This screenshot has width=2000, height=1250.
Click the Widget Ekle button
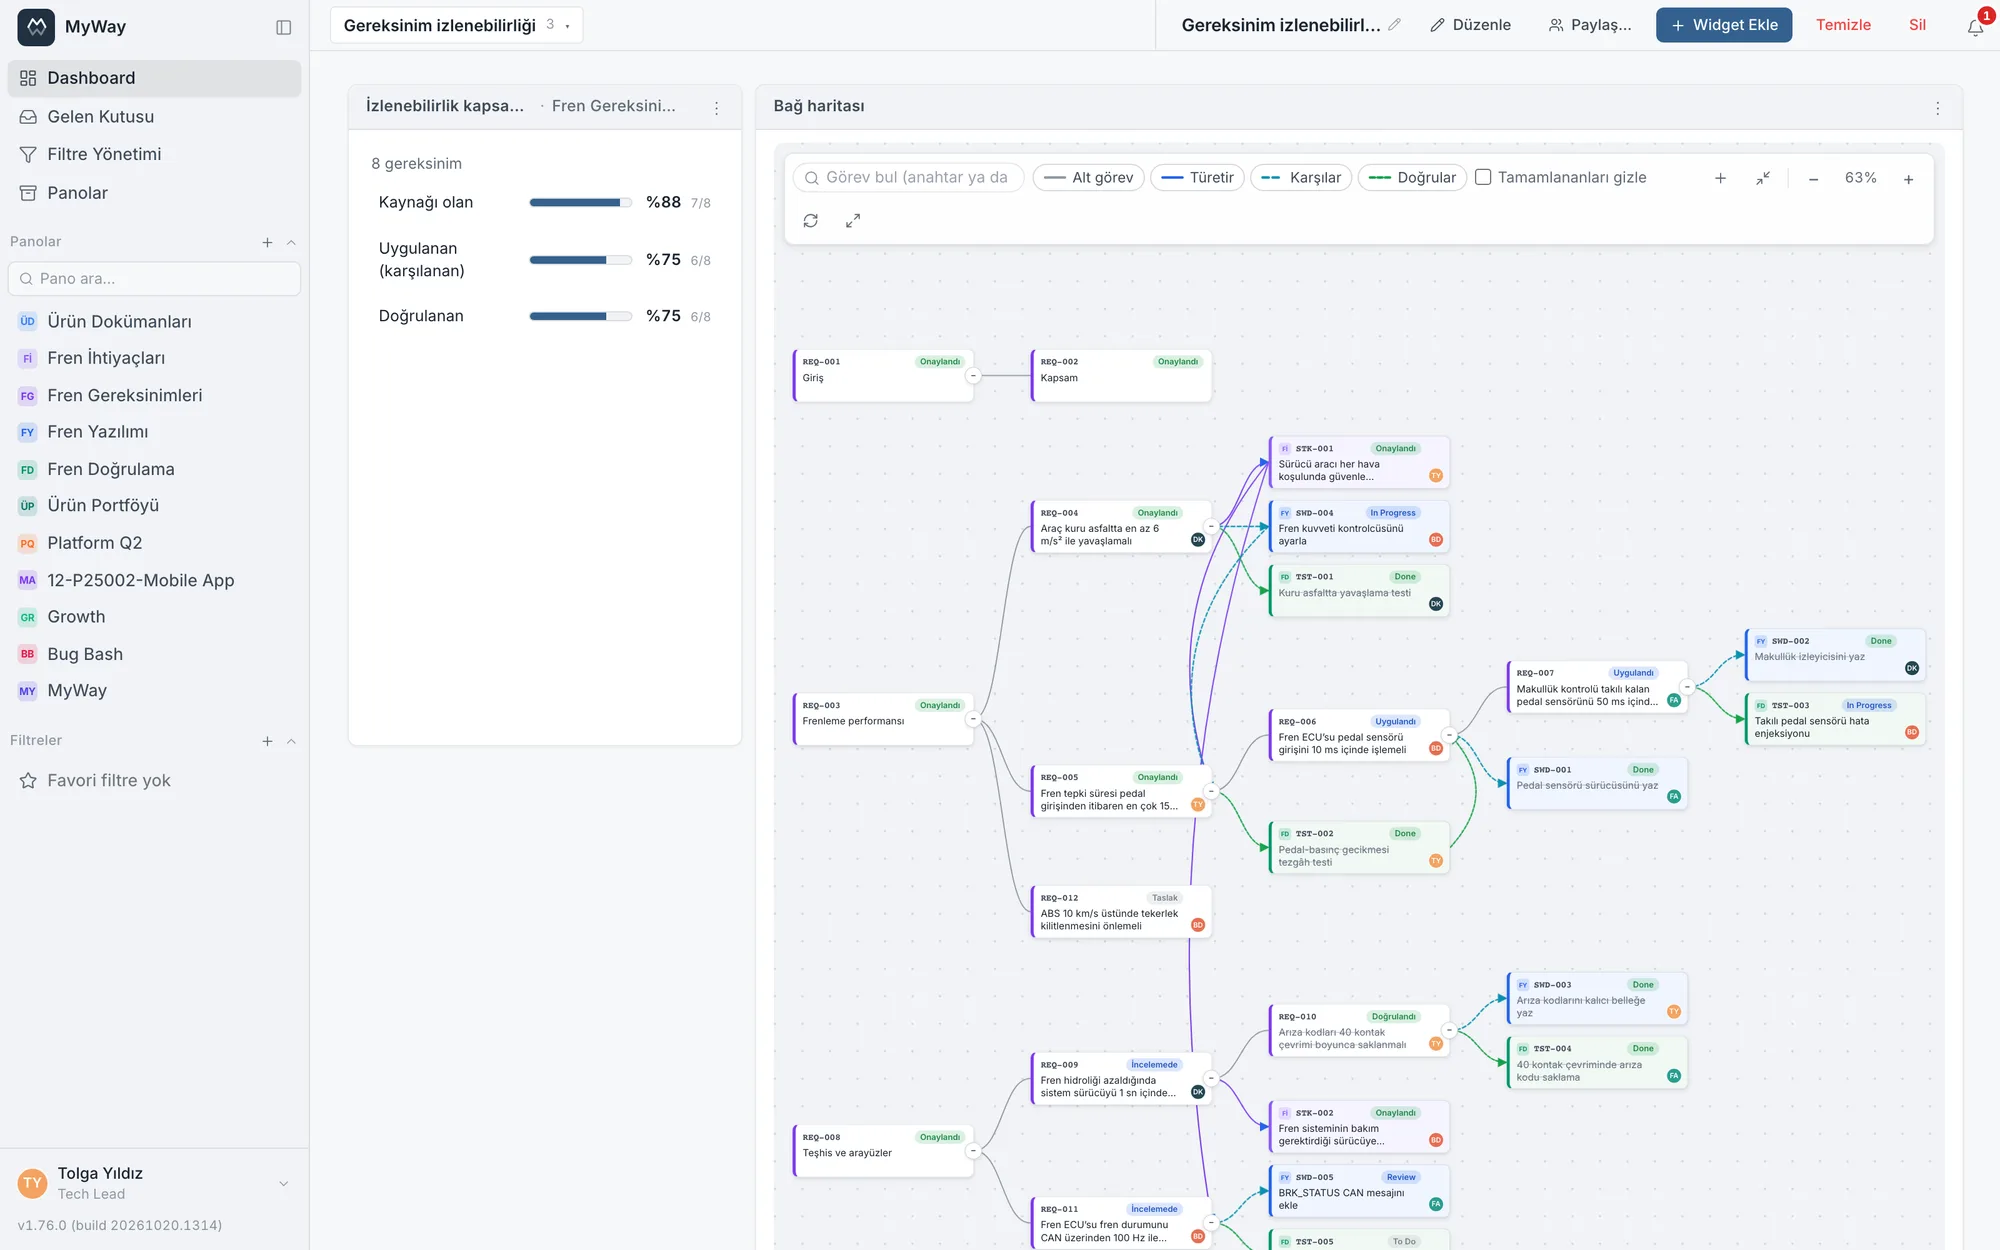pos(1724,25)
